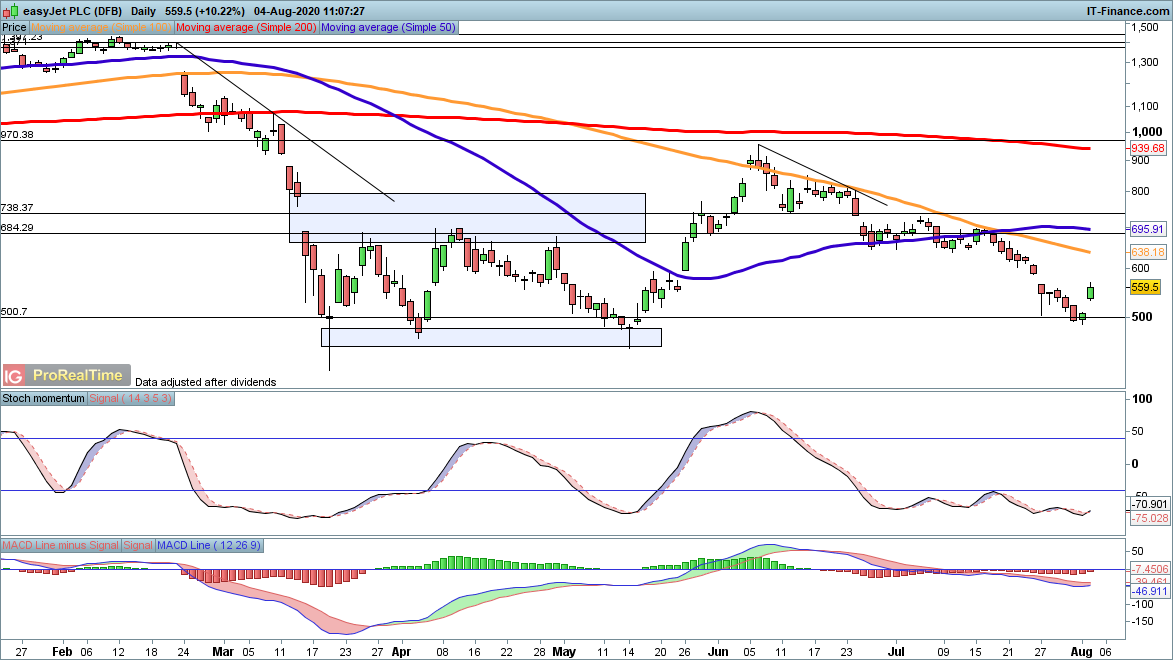Image resolution: width=1173 pixels, height=660 pixels.
Task: Click the IG logo icon
Action: (x=14, y=376)
